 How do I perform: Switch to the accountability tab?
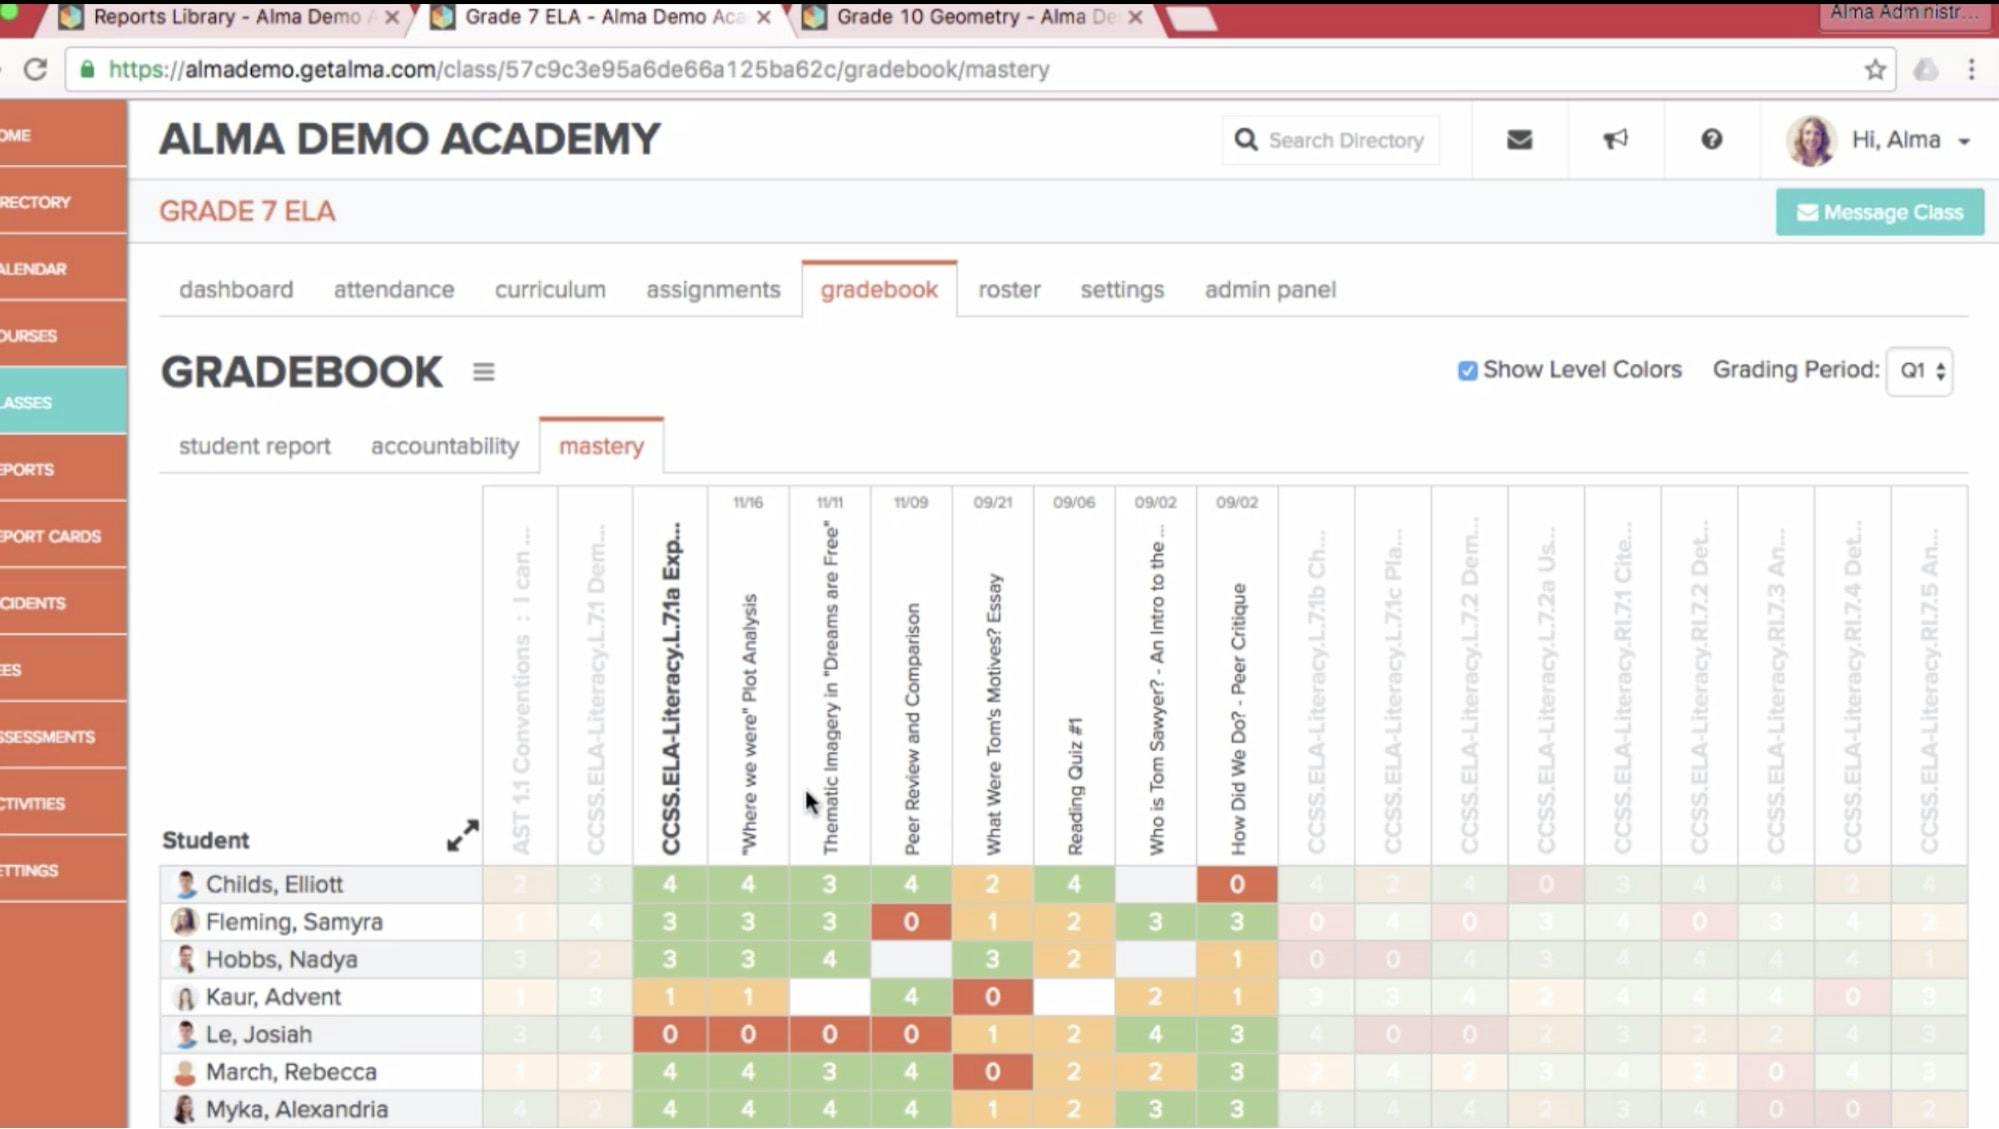[x=445, y=446]
